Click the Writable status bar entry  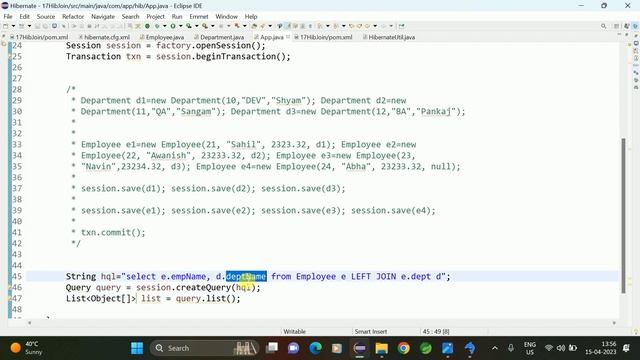pyautogui.click(x=294, y=331)
